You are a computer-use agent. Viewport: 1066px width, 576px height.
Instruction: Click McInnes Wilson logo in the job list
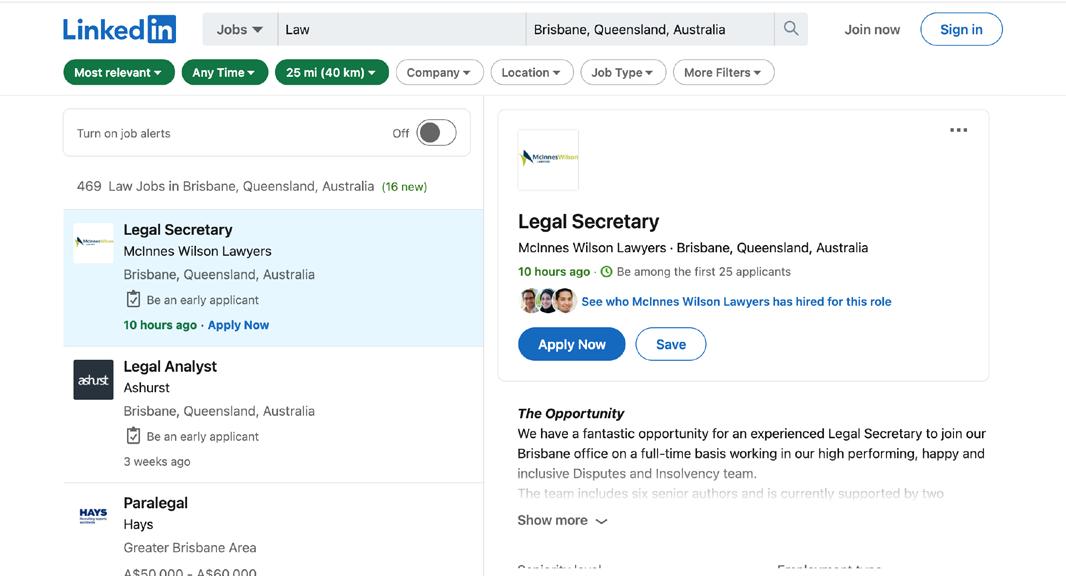[x=93, y=243]
